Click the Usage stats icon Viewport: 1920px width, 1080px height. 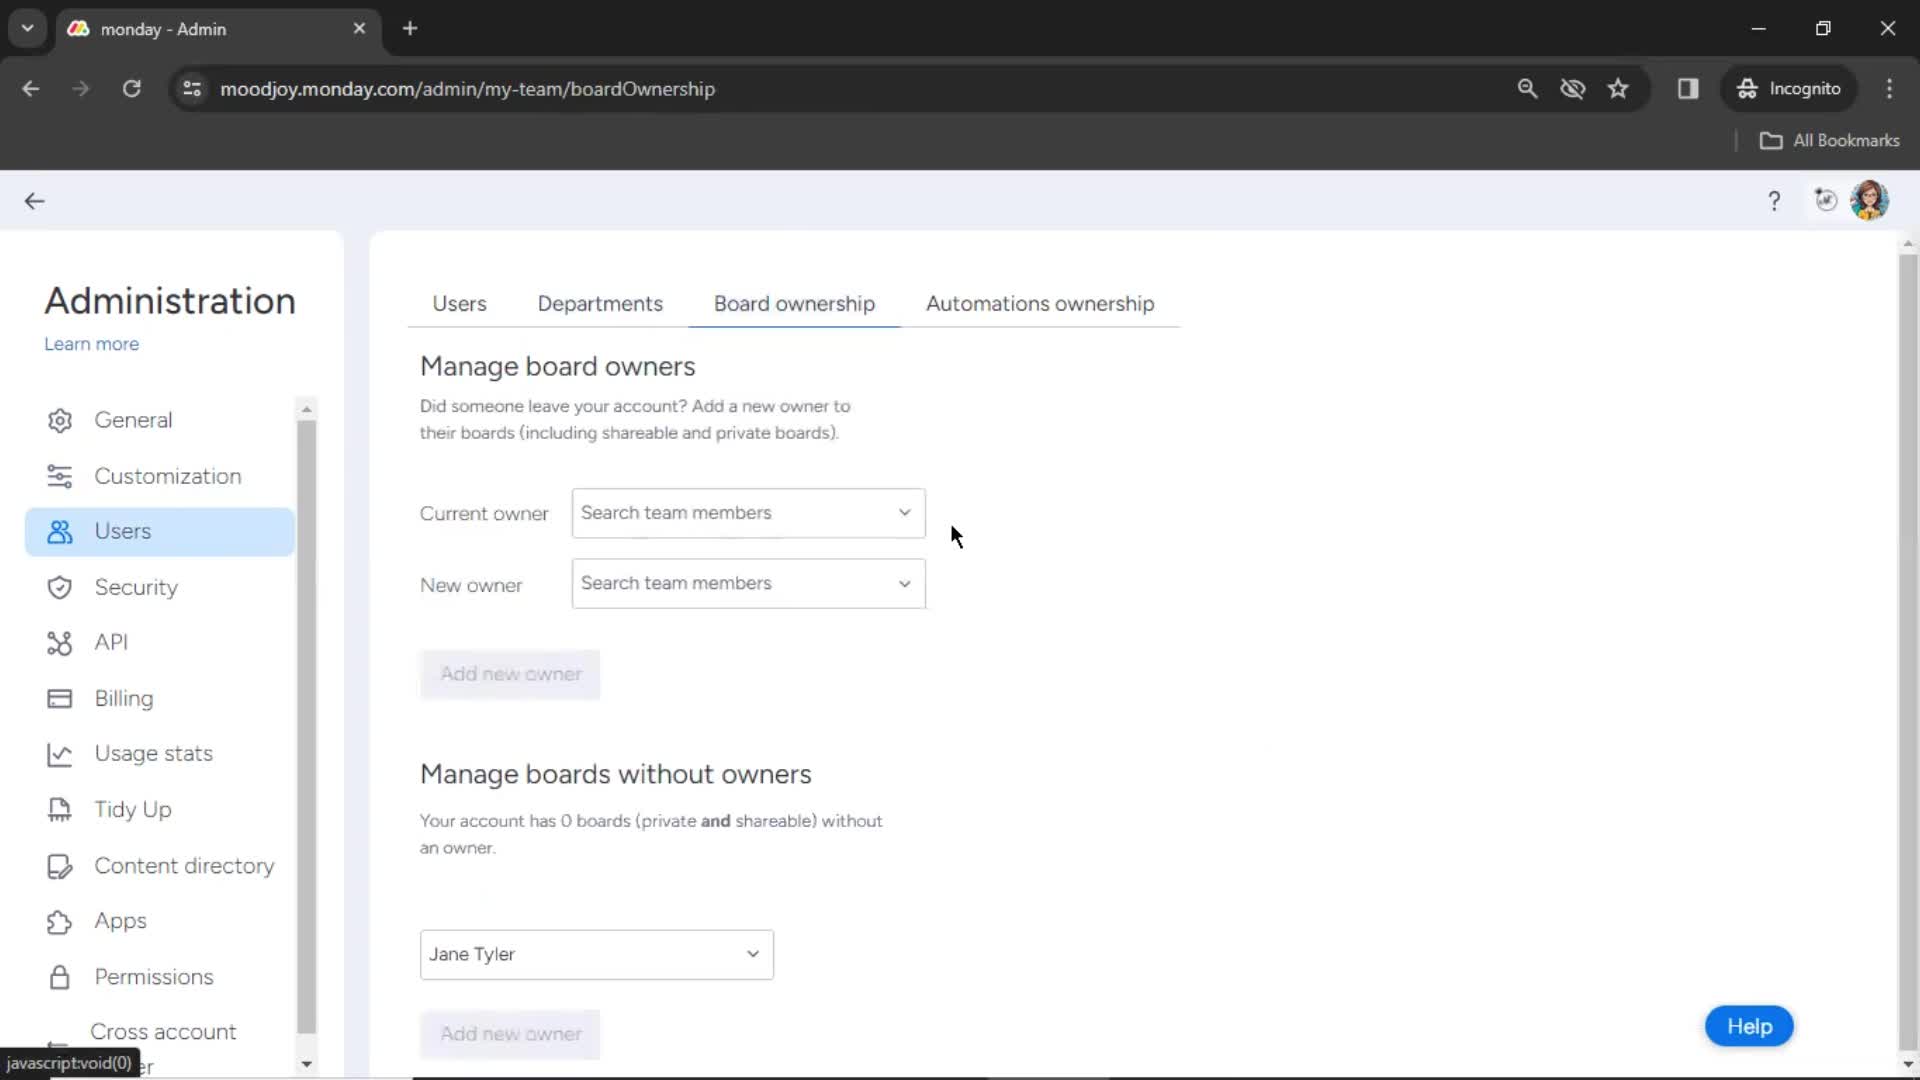pyautogui.click(x=58, y=753)
